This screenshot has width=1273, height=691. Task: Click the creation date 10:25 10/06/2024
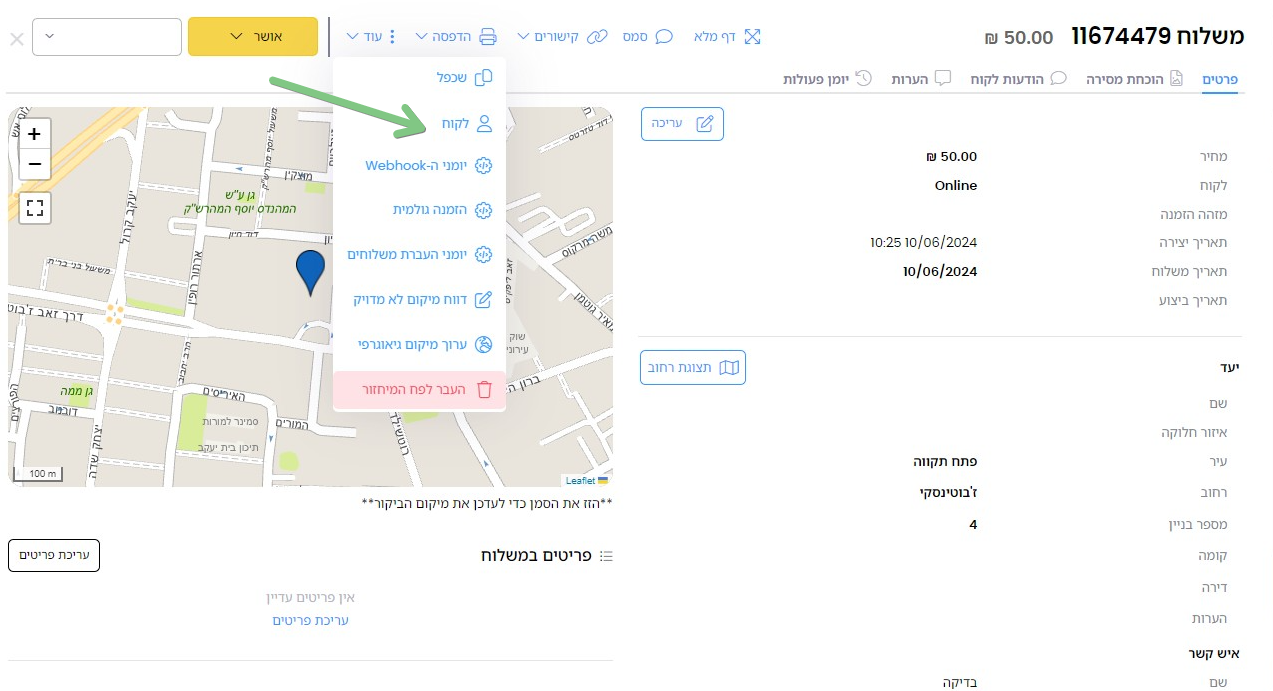923,243
